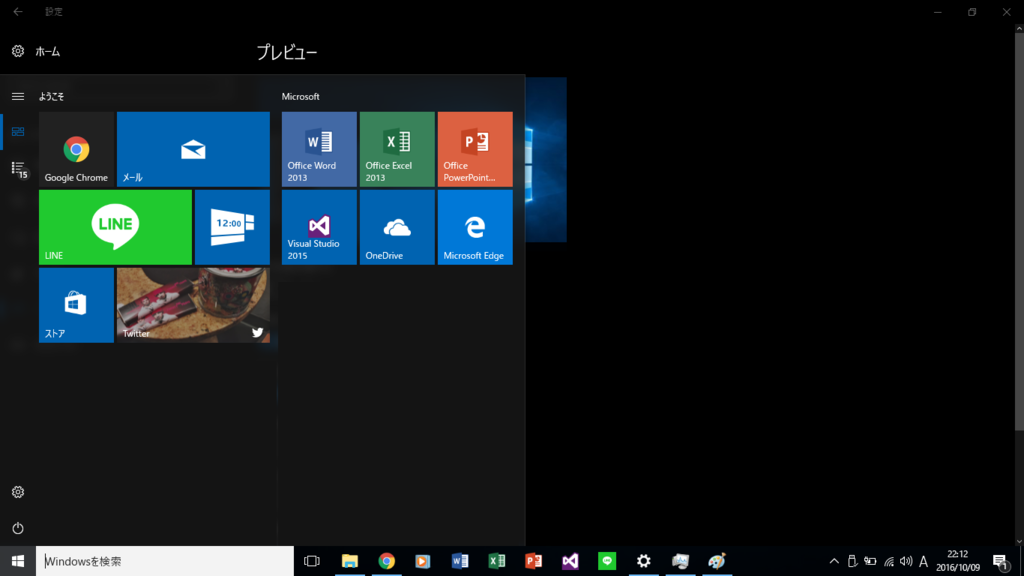1024x576 pixels.
Task: Open the power options button
Action: (18, 528)
